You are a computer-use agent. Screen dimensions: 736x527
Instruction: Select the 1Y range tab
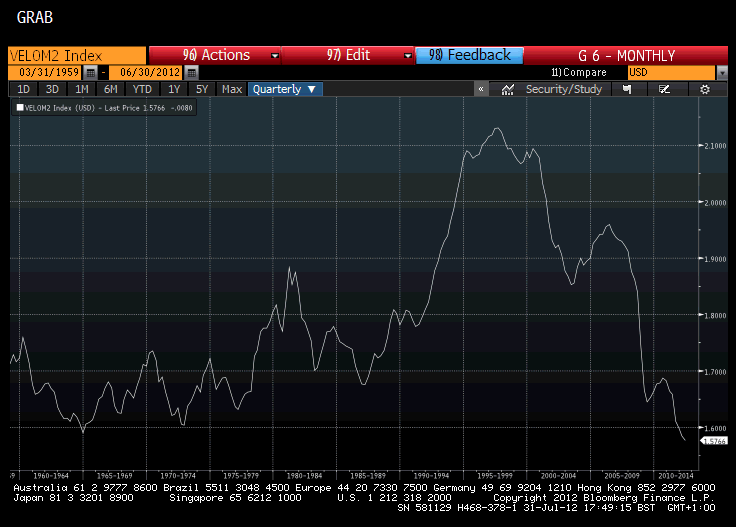[174, 89]
